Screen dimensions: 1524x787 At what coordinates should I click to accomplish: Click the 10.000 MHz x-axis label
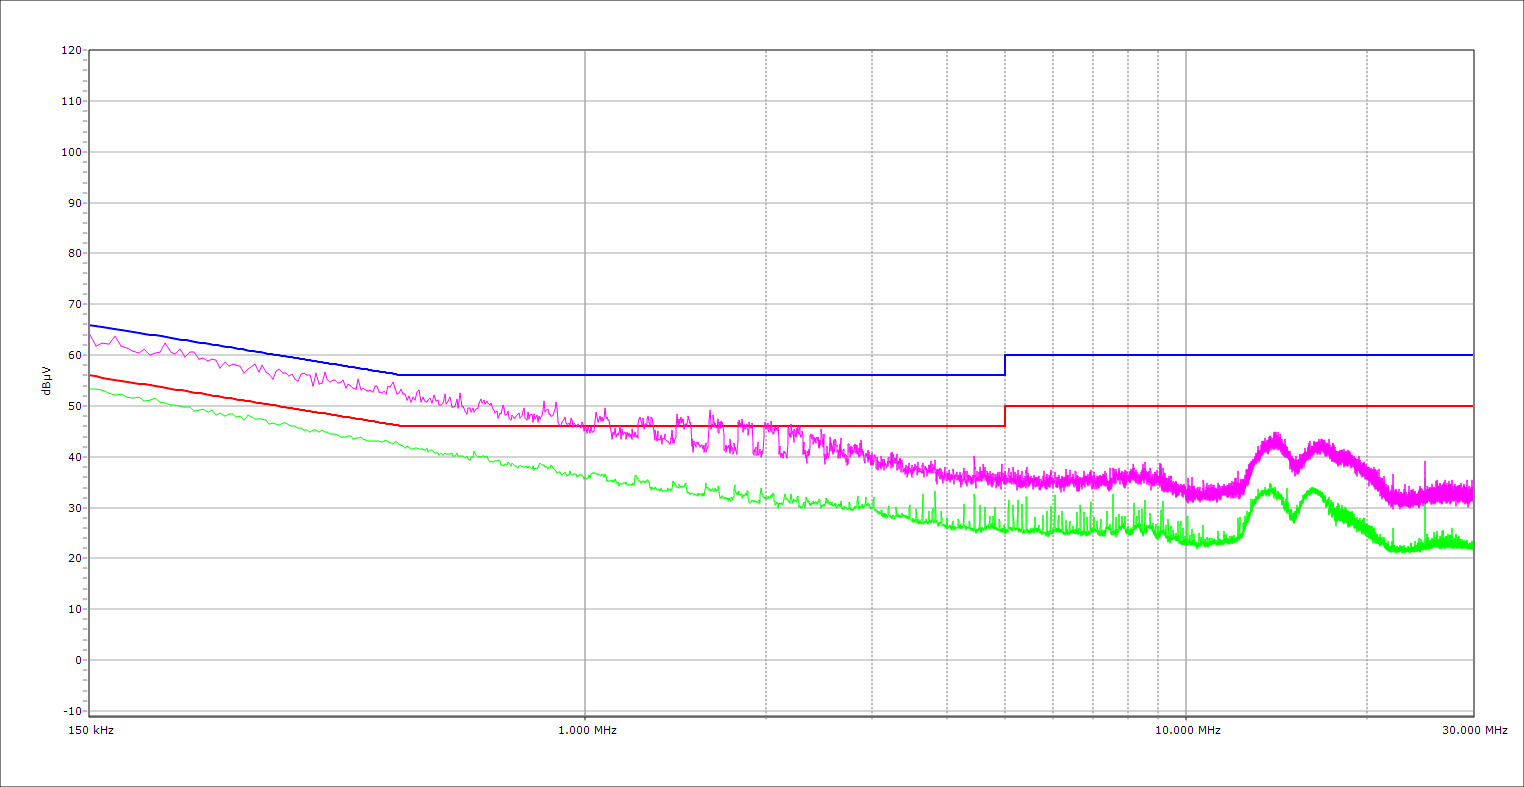(1187, 730)
